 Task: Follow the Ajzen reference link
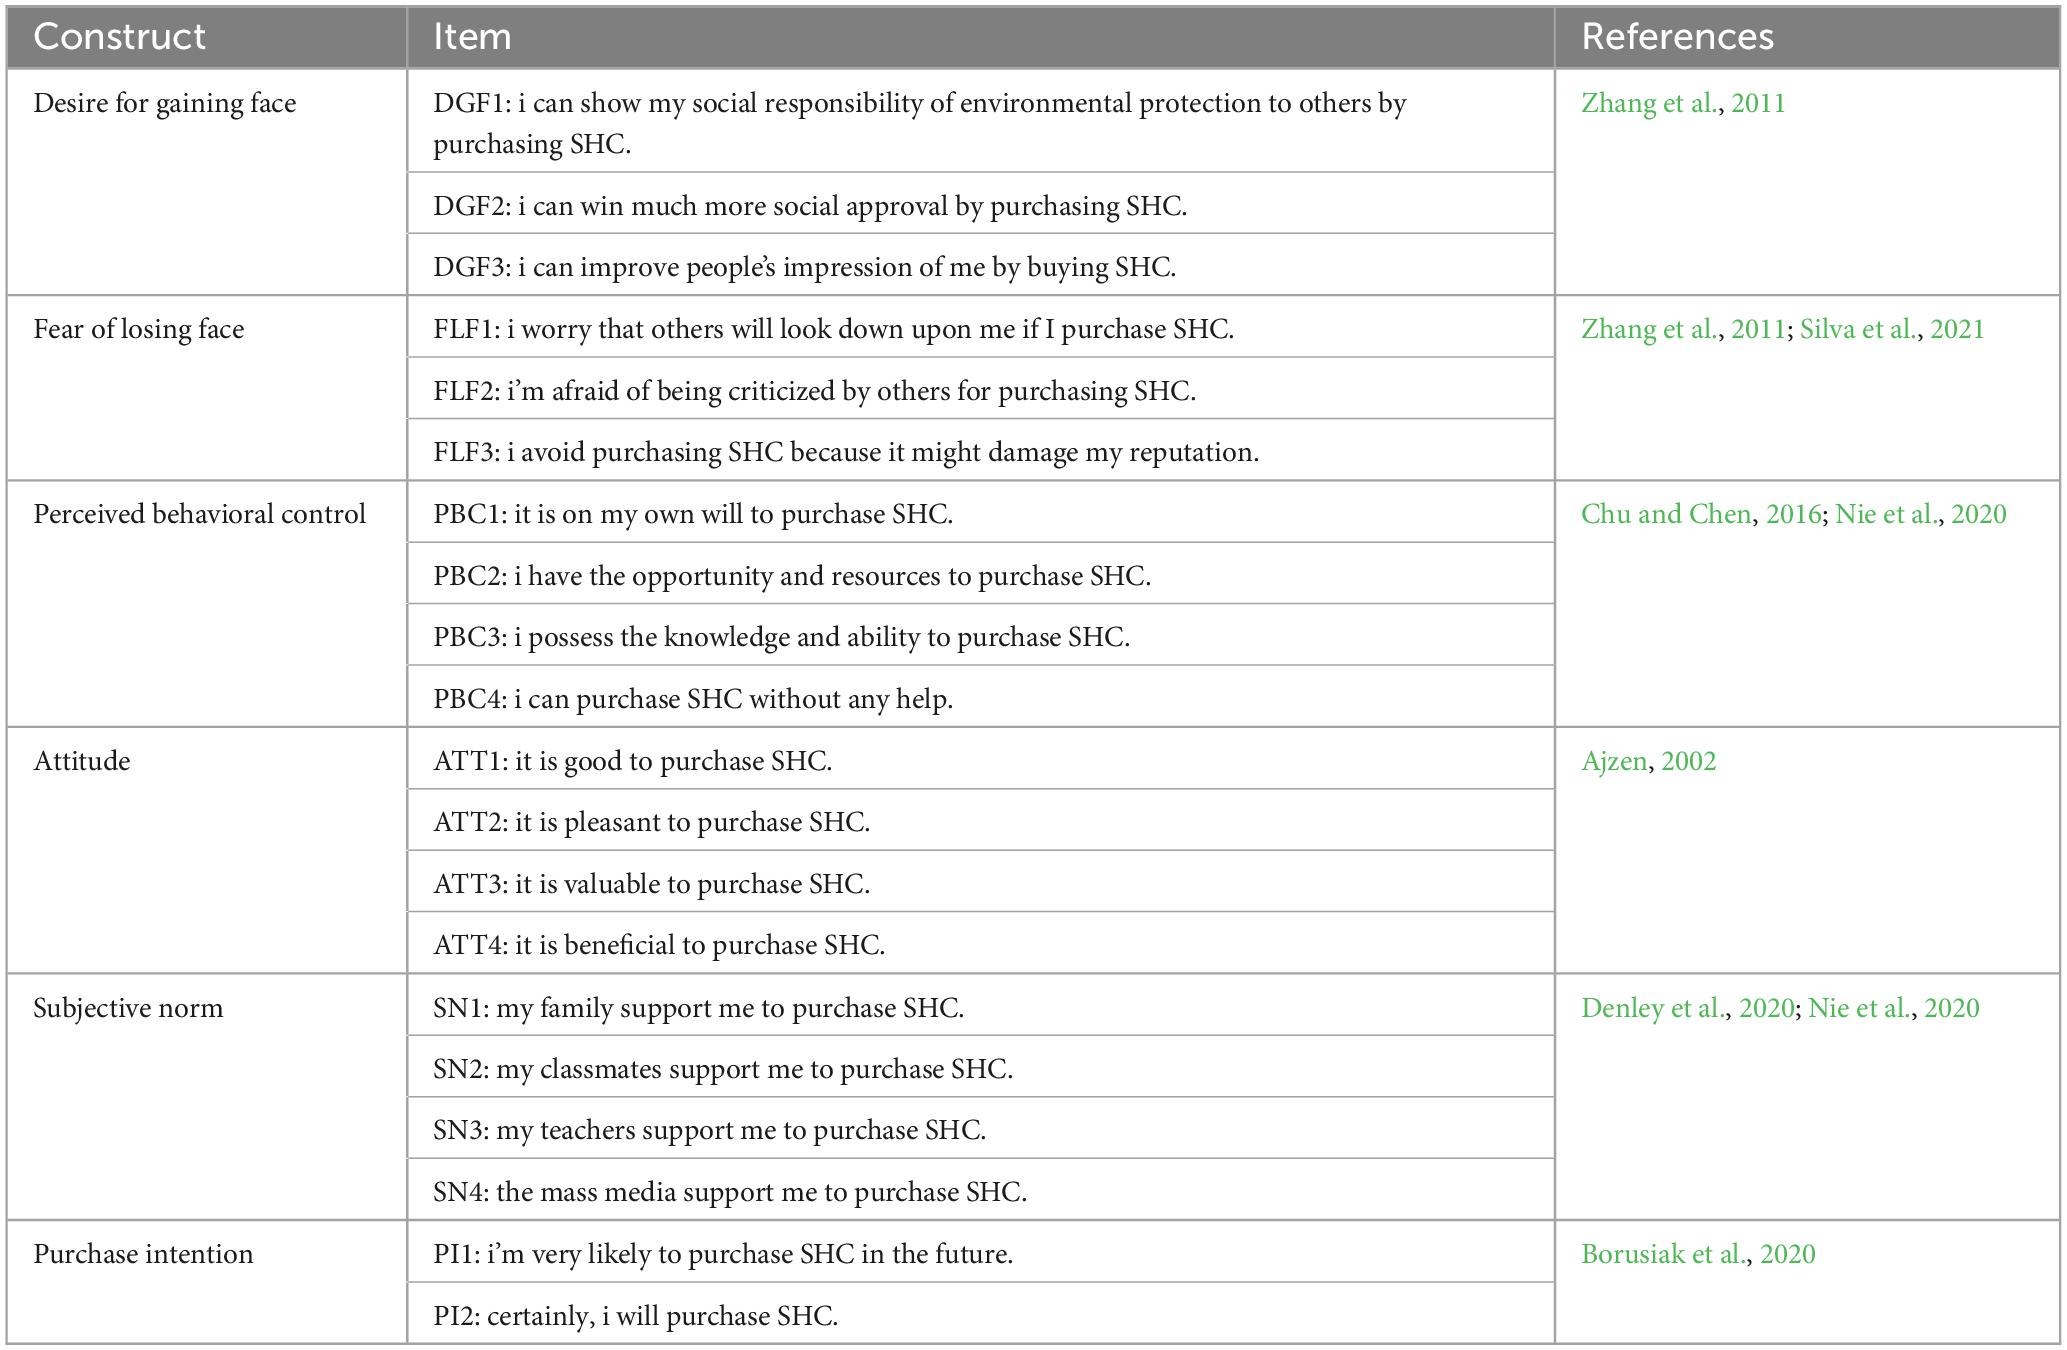1613,762
